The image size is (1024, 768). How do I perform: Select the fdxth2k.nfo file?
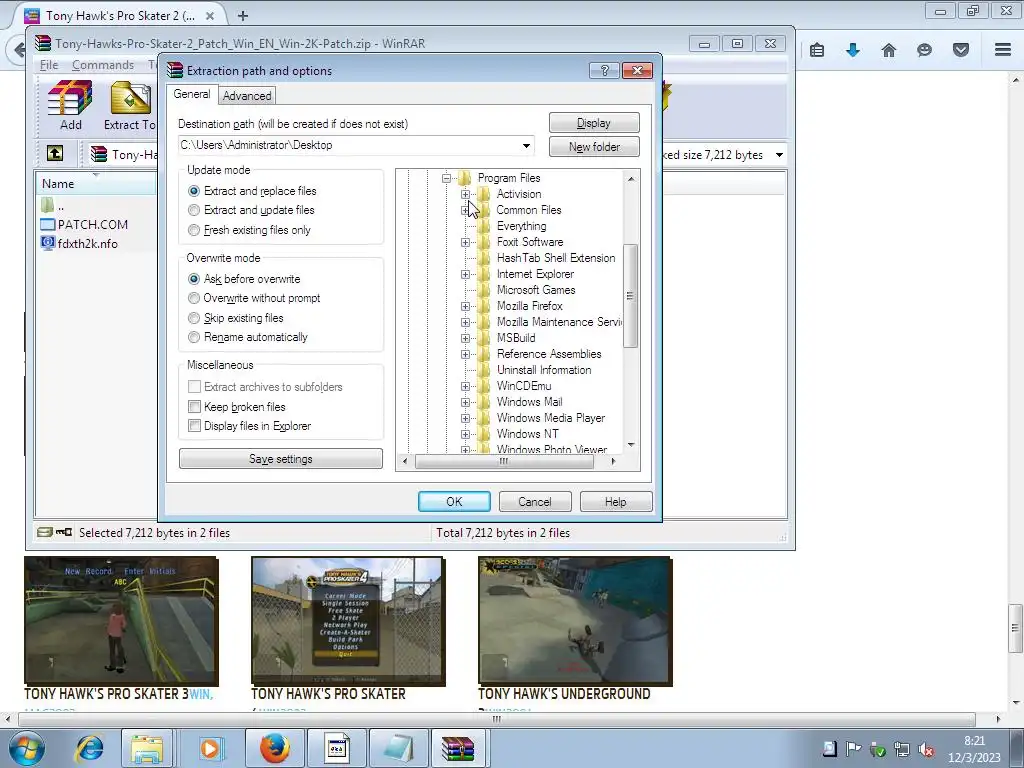(x=80, y=244)
